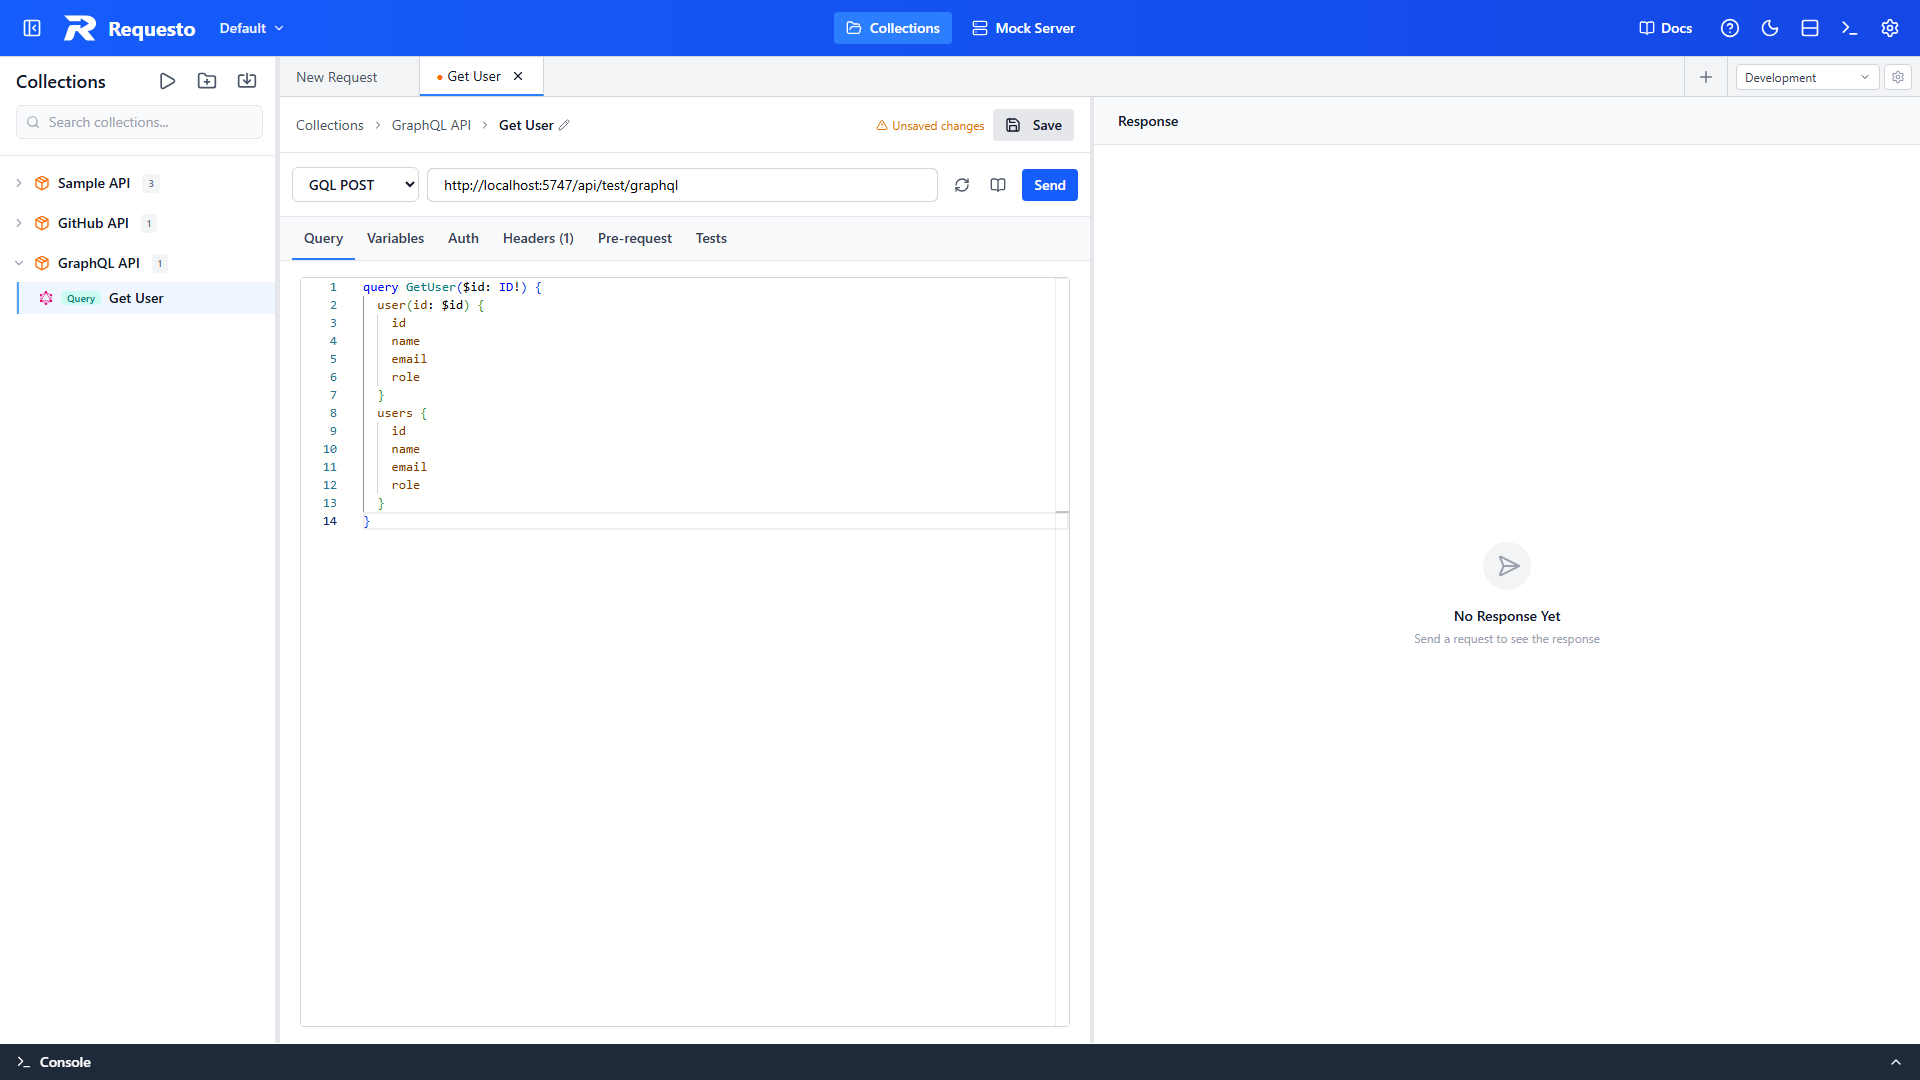Open the schema docs book icon
Image resolution: width=1920 pixels, height=1080 pixels.
998,185
